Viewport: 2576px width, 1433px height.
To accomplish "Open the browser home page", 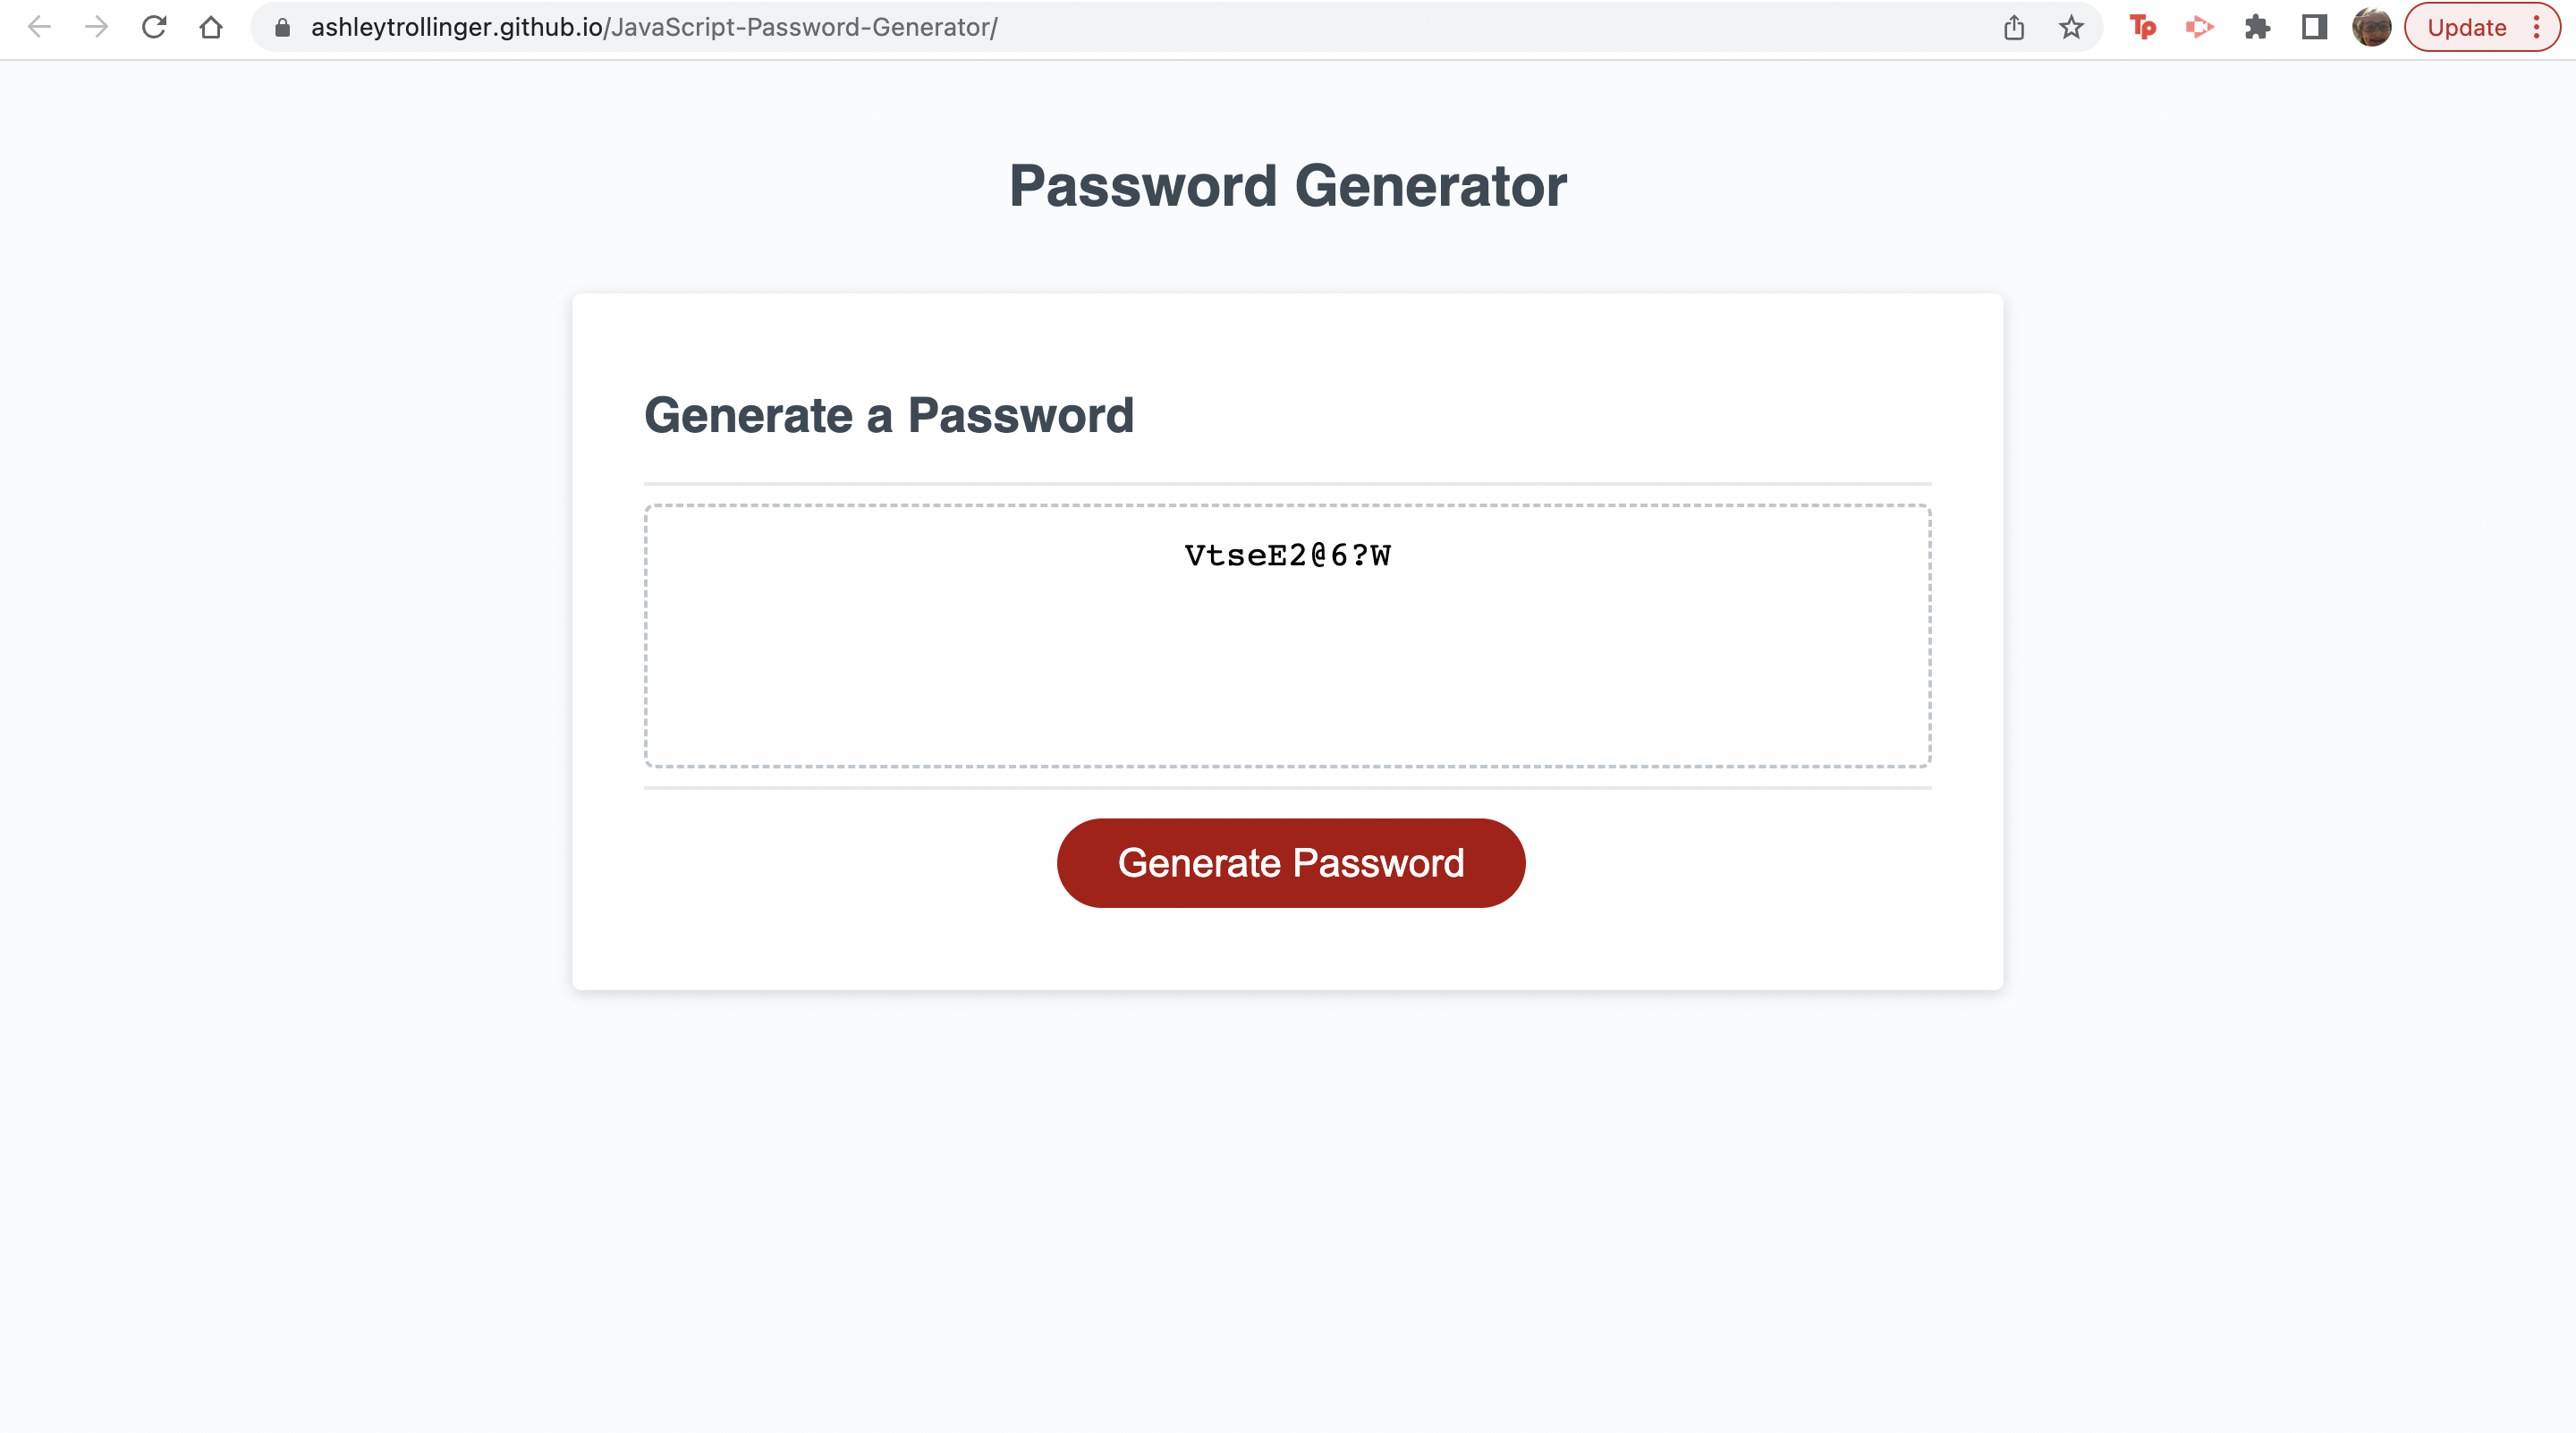I will pos(211,27).
